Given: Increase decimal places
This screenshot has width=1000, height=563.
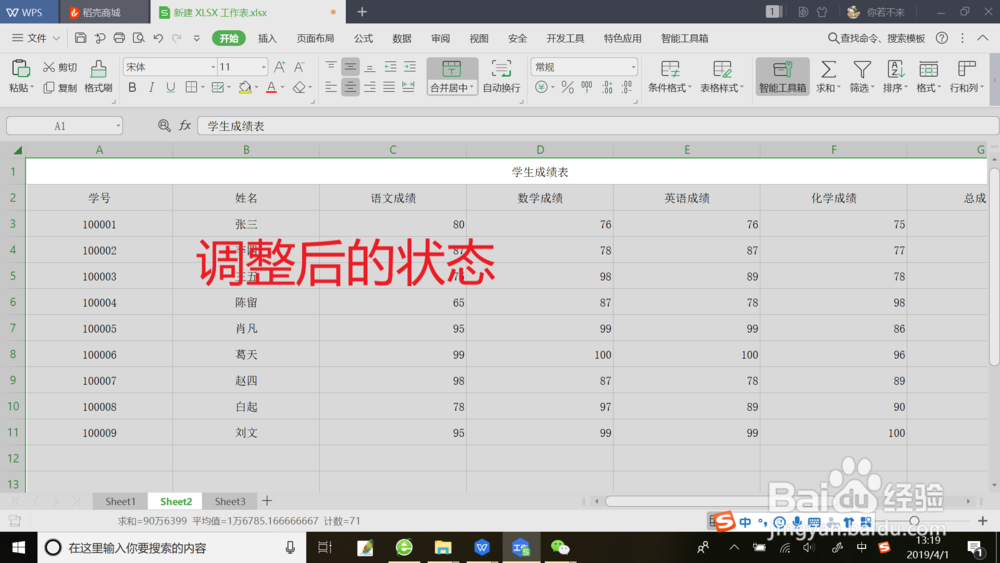Looking at the screenshot, I should pos(607,87).
